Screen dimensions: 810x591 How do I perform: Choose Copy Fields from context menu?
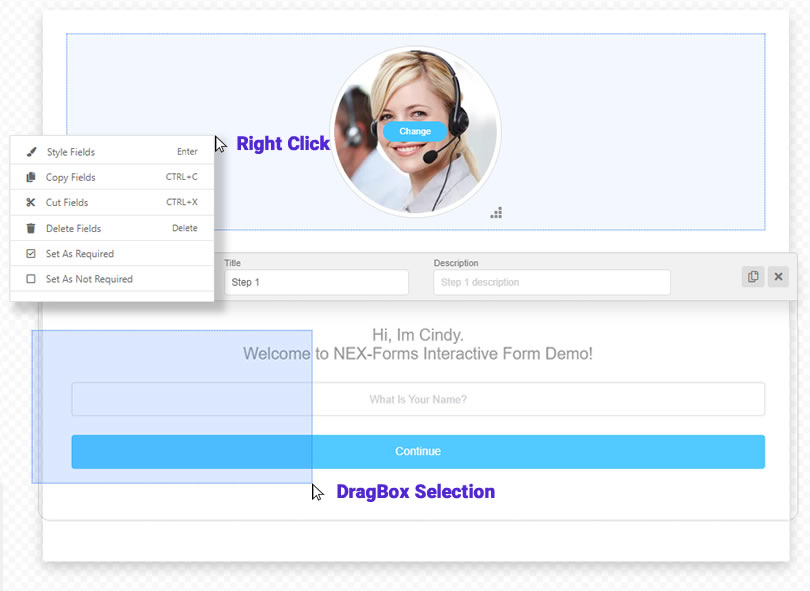point(112,177)
